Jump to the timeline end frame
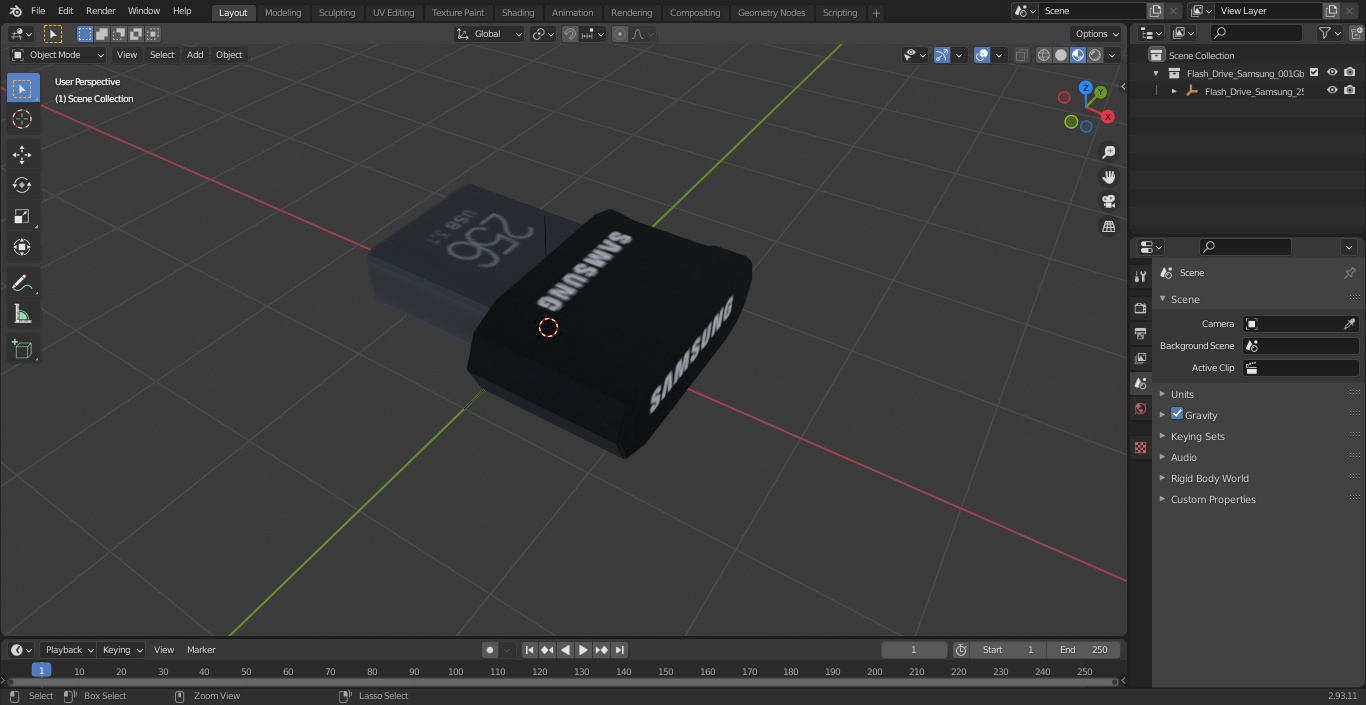 pyautogui.click(x=620, y=650)
